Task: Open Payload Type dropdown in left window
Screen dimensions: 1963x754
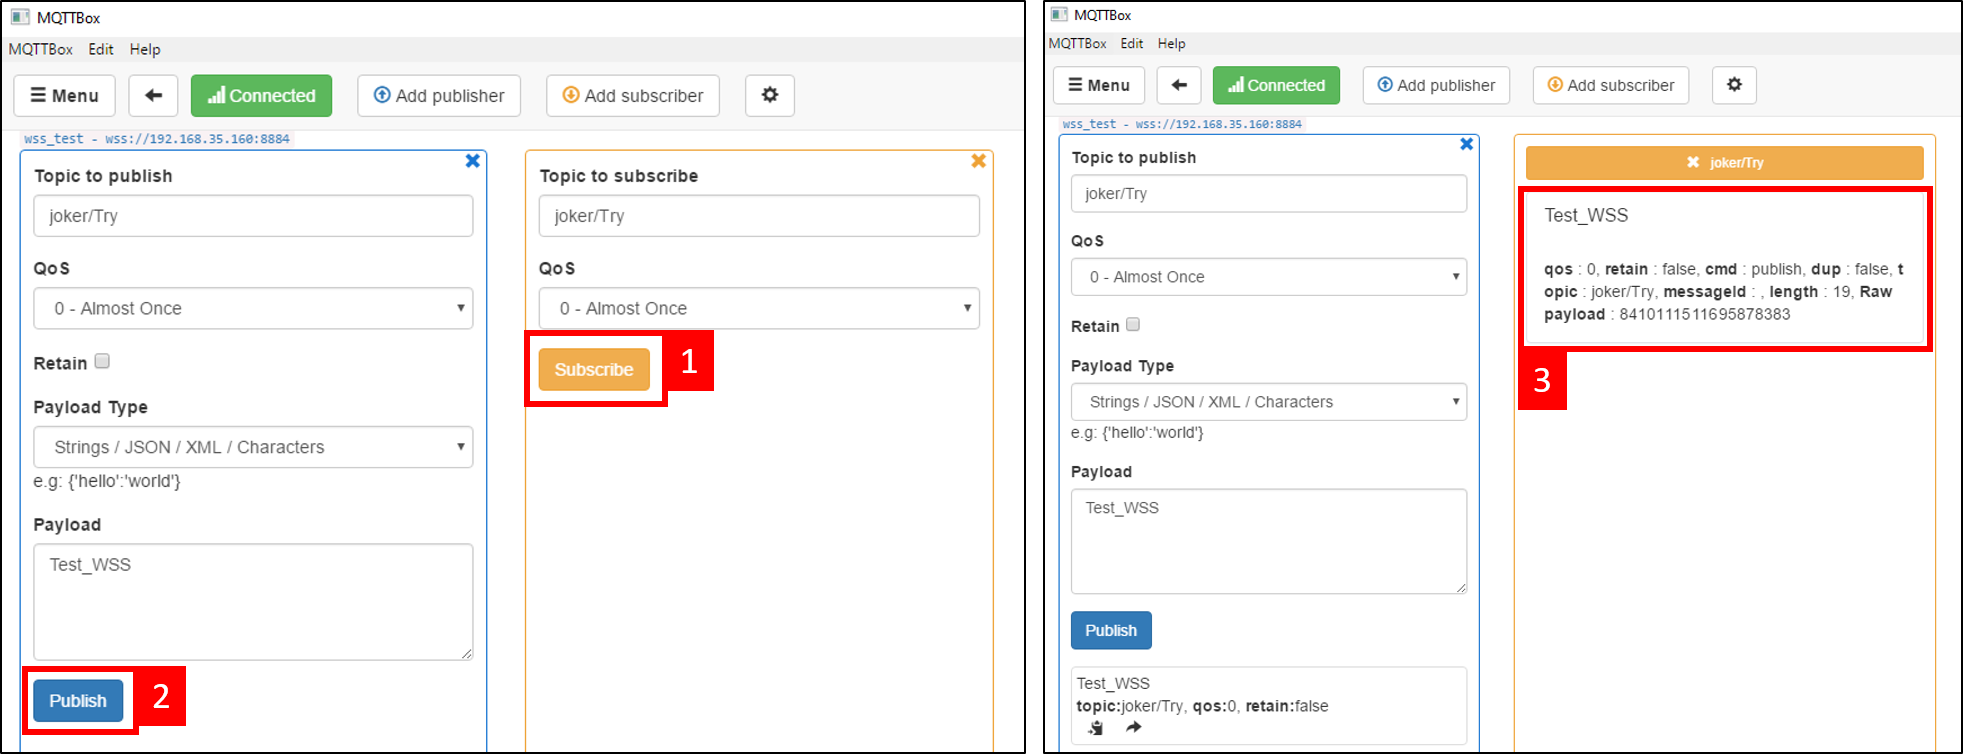Action: (253, 447)
